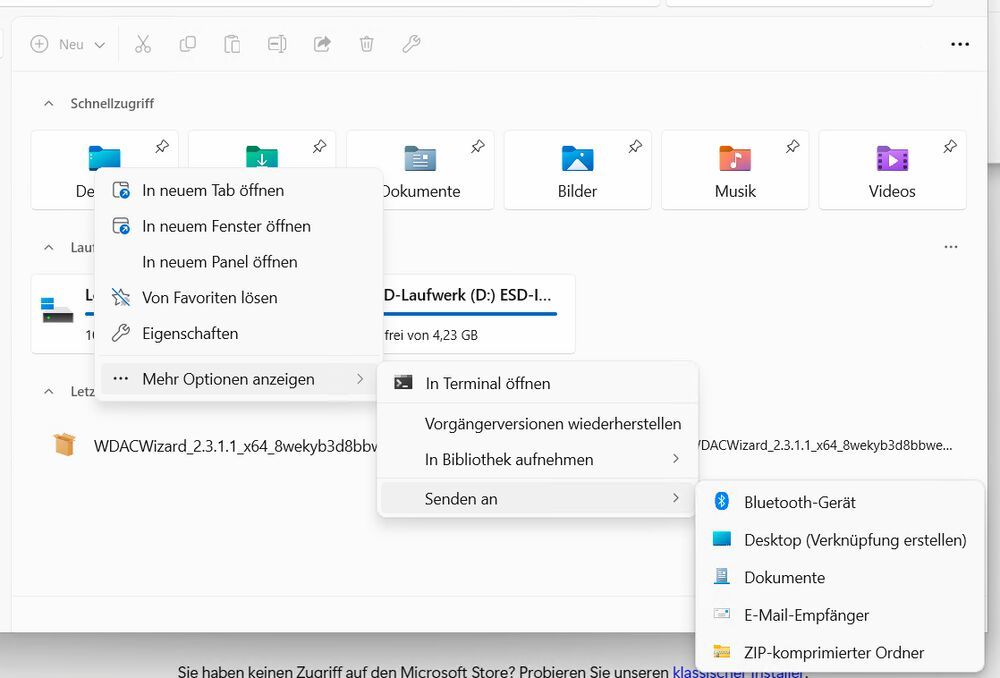Select In neuem Tab öffnen
This screenshot has height=678, width=1000.
(x=239, y=191)
